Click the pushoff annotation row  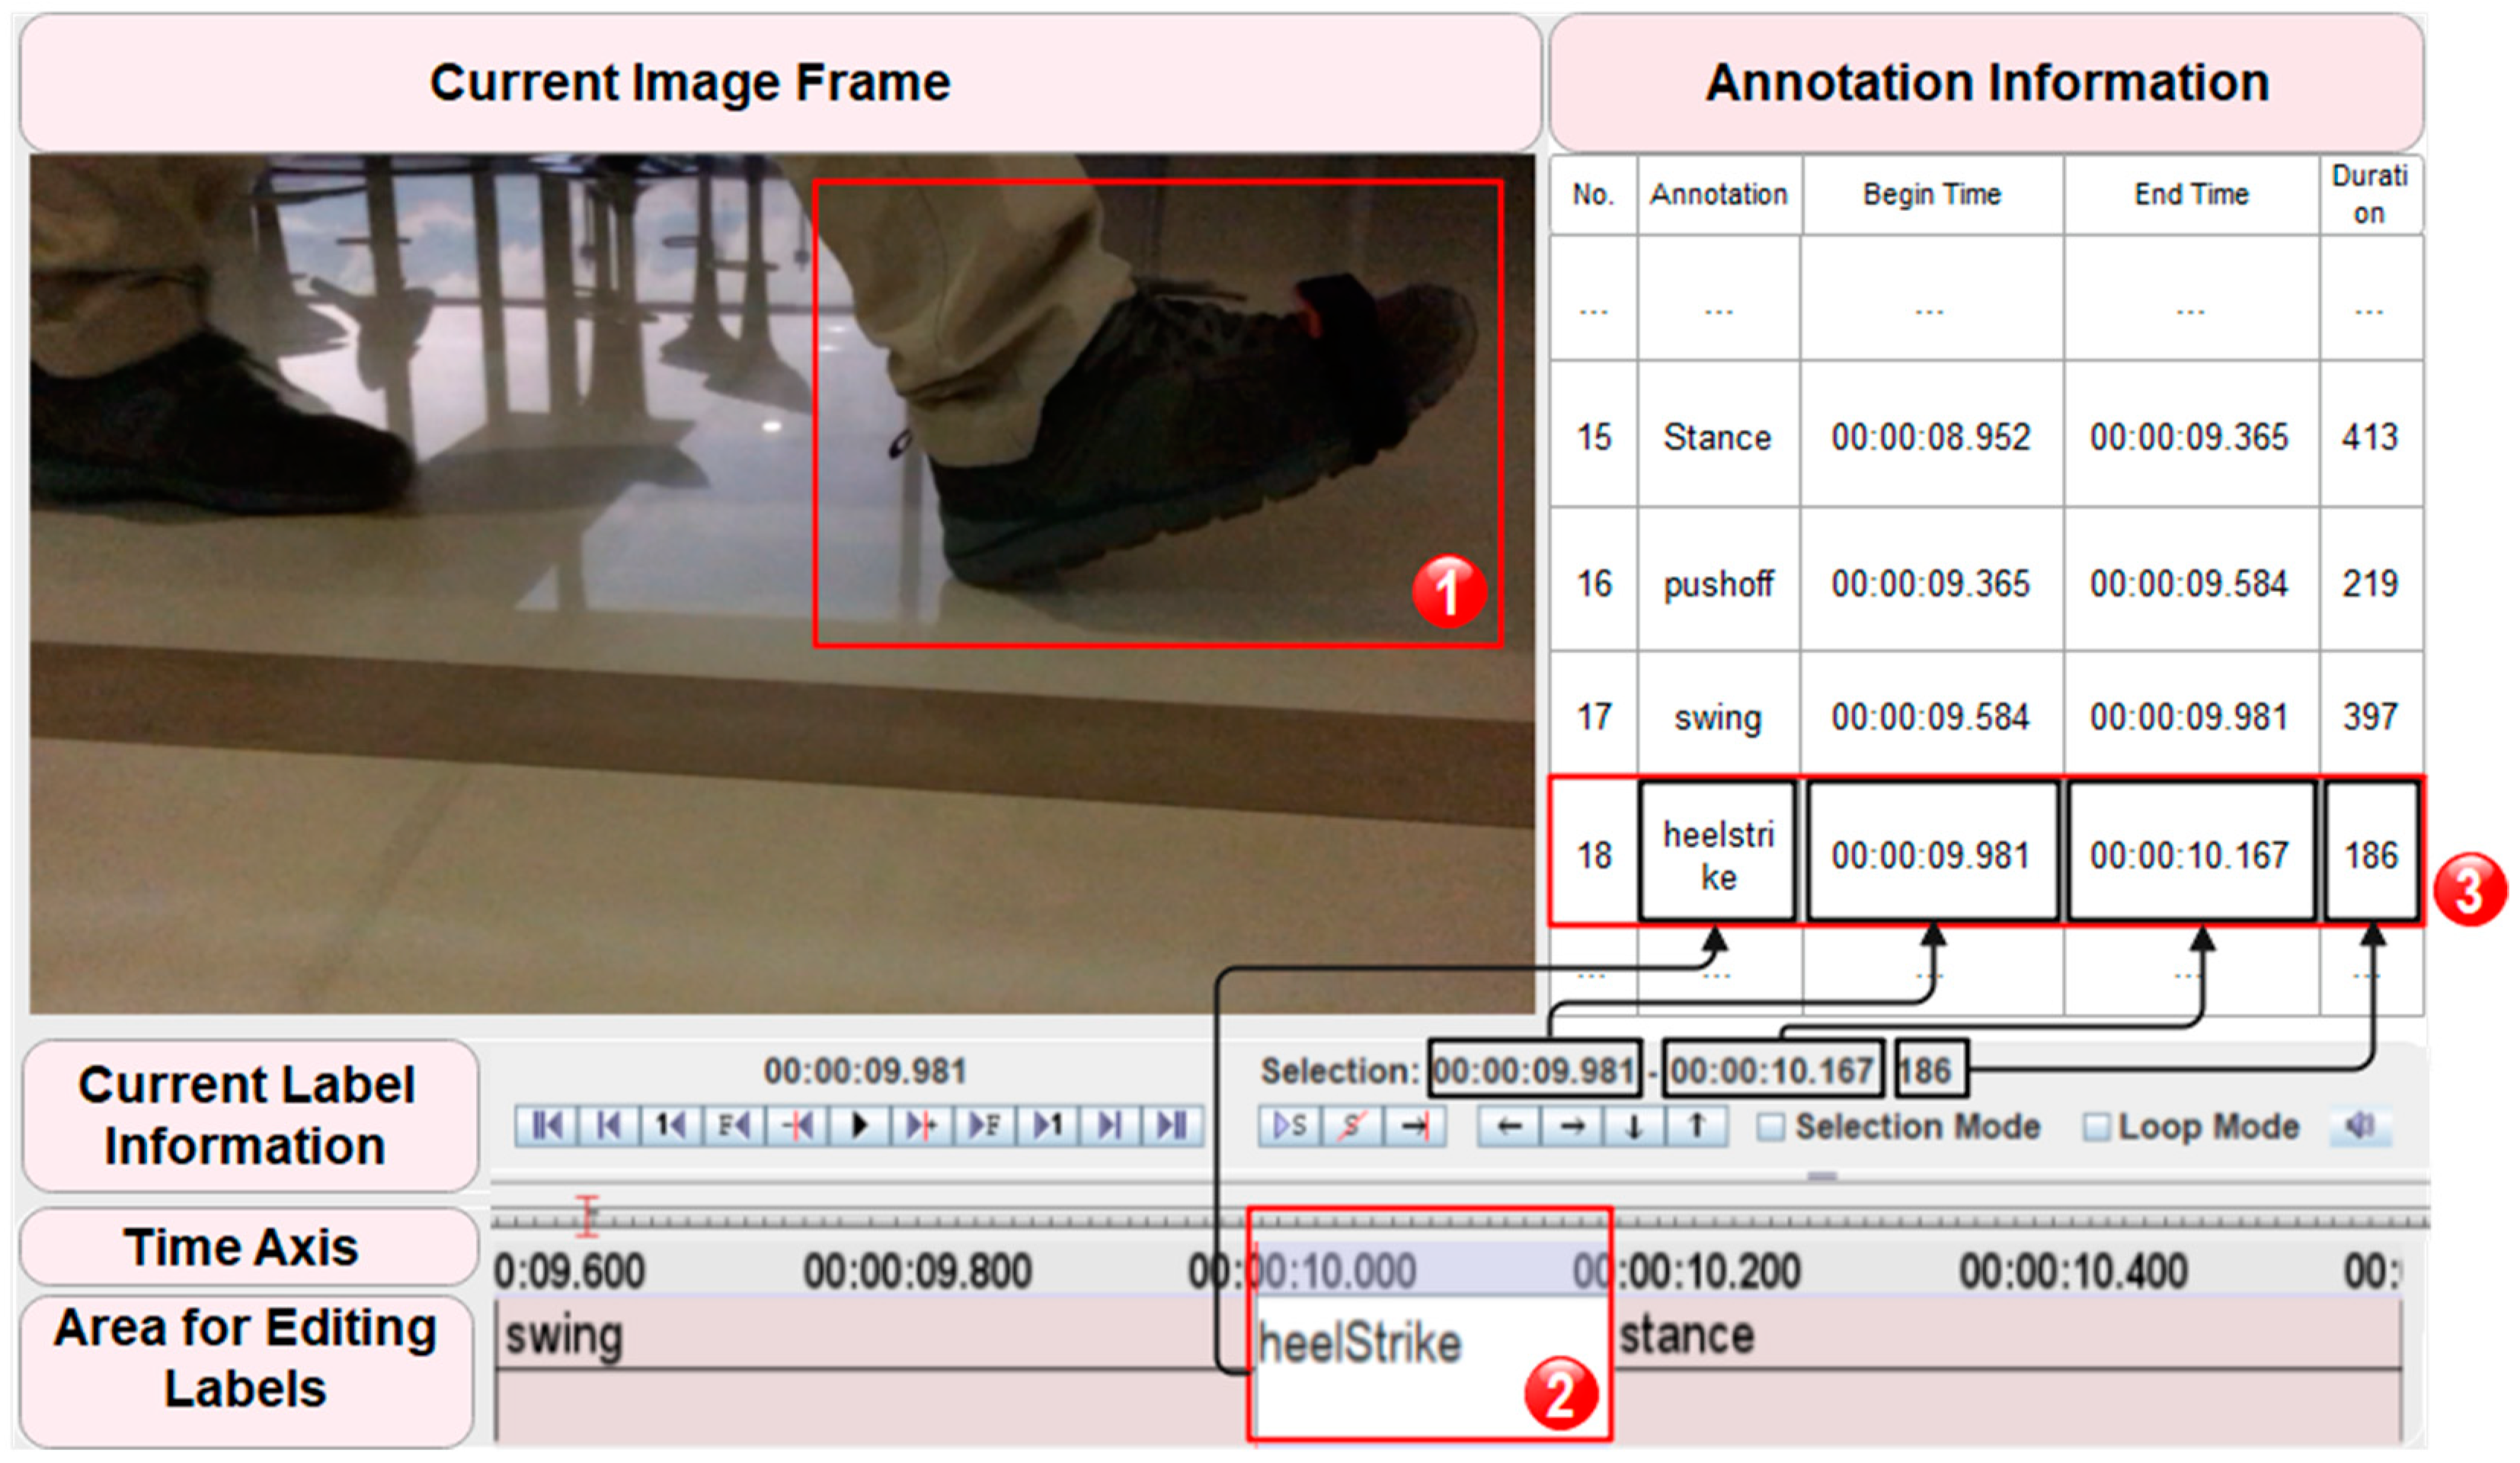pos(1717,584)
